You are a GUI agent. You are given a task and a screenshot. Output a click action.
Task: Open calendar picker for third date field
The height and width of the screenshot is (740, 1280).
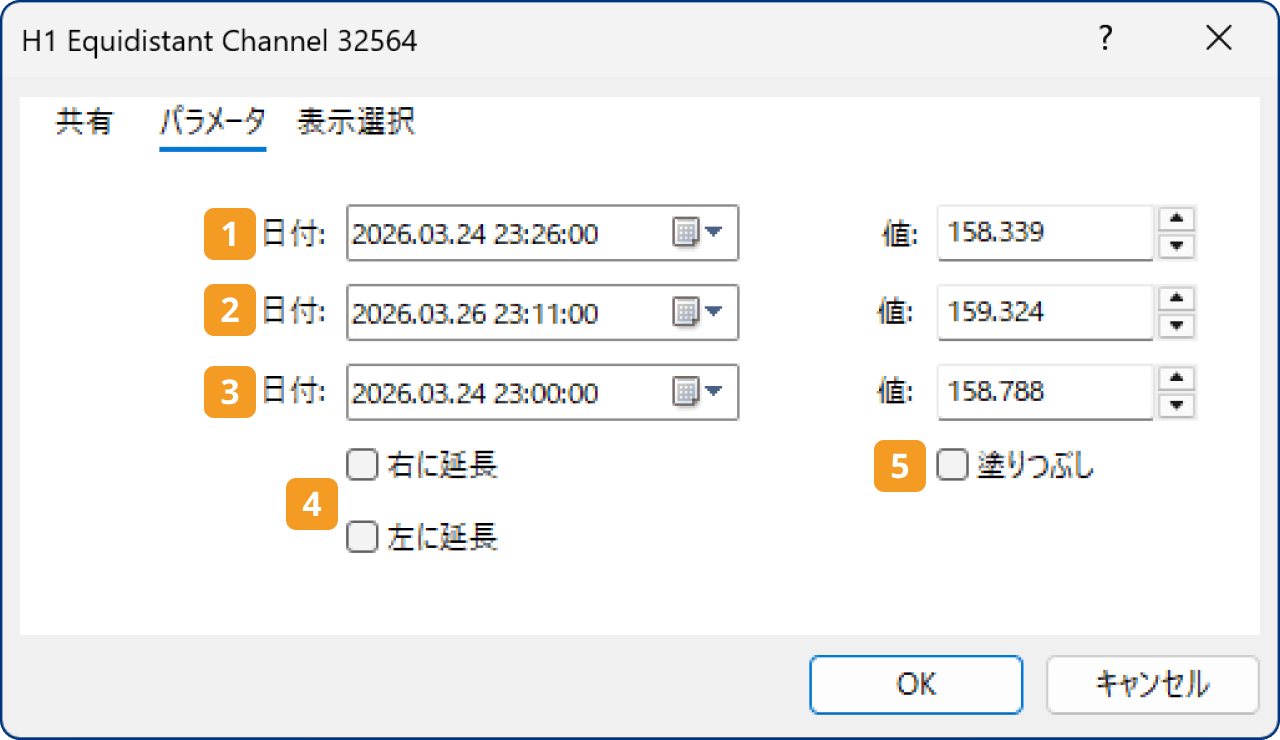pyautogui.click(x=697, y=391)
